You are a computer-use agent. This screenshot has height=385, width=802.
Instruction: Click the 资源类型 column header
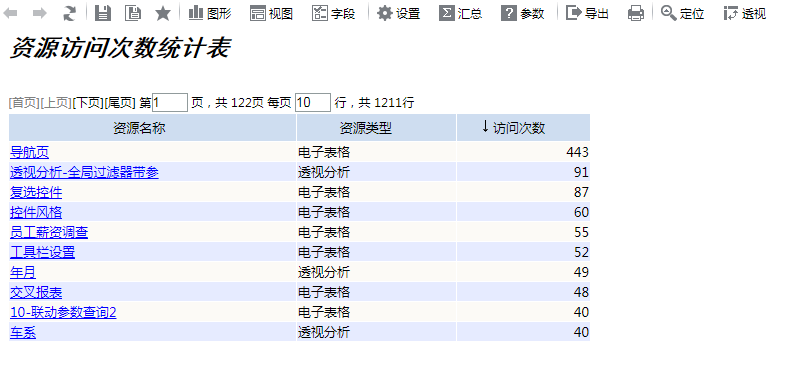coord(376,127)
